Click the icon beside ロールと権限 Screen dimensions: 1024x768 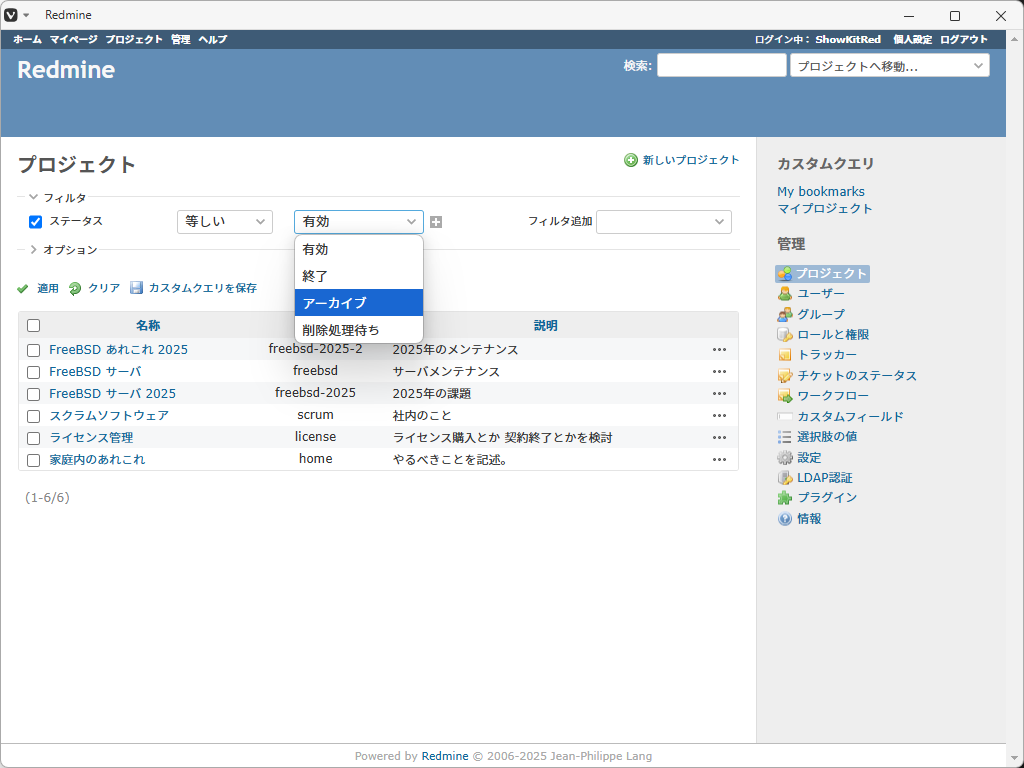[x=785, y=334]
